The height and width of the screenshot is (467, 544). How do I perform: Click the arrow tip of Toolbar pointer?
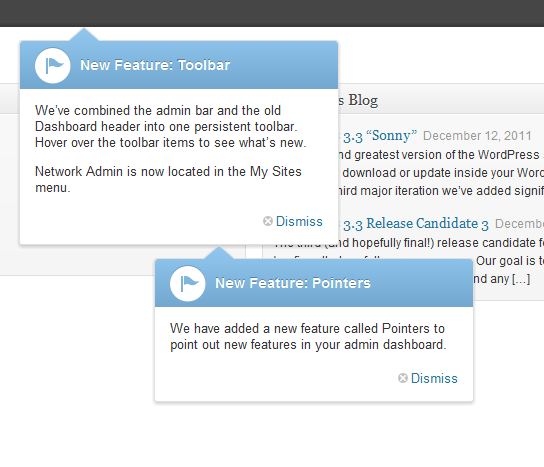tap(84, 31)
